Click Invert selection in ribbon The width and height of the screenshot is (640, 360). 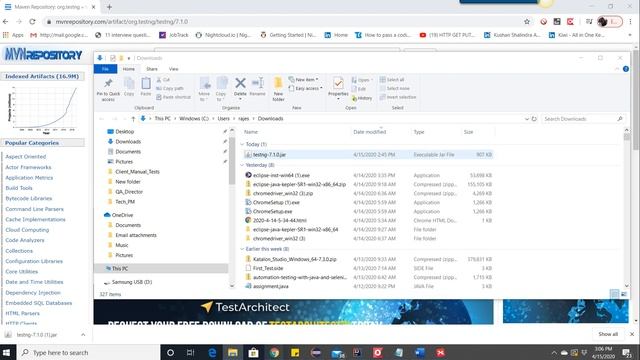pyautogui.click(x=398, y=97)
